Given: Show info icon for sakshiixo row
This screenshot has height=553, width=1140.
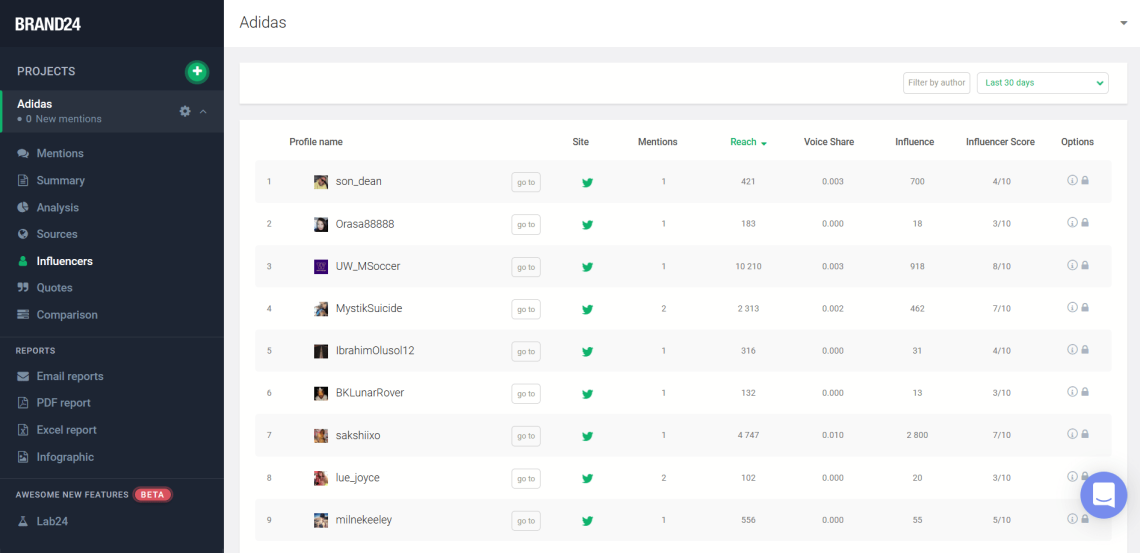Looking at the screenshot, I should [x=1072, y=434].
